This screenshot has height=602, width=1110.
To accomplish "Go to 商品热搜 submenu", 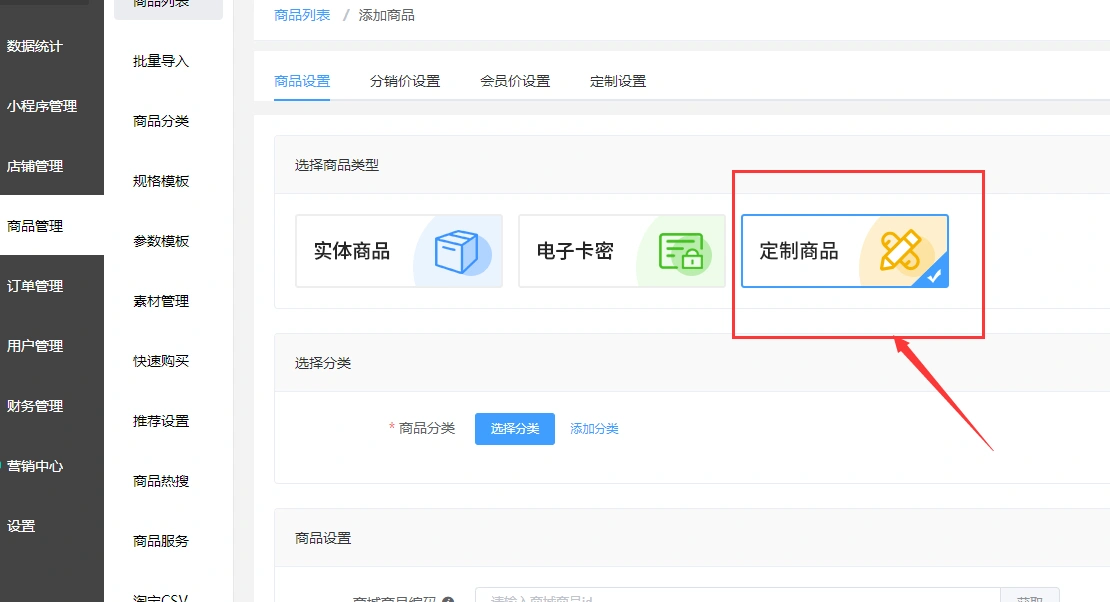I will tap(161, 482).
